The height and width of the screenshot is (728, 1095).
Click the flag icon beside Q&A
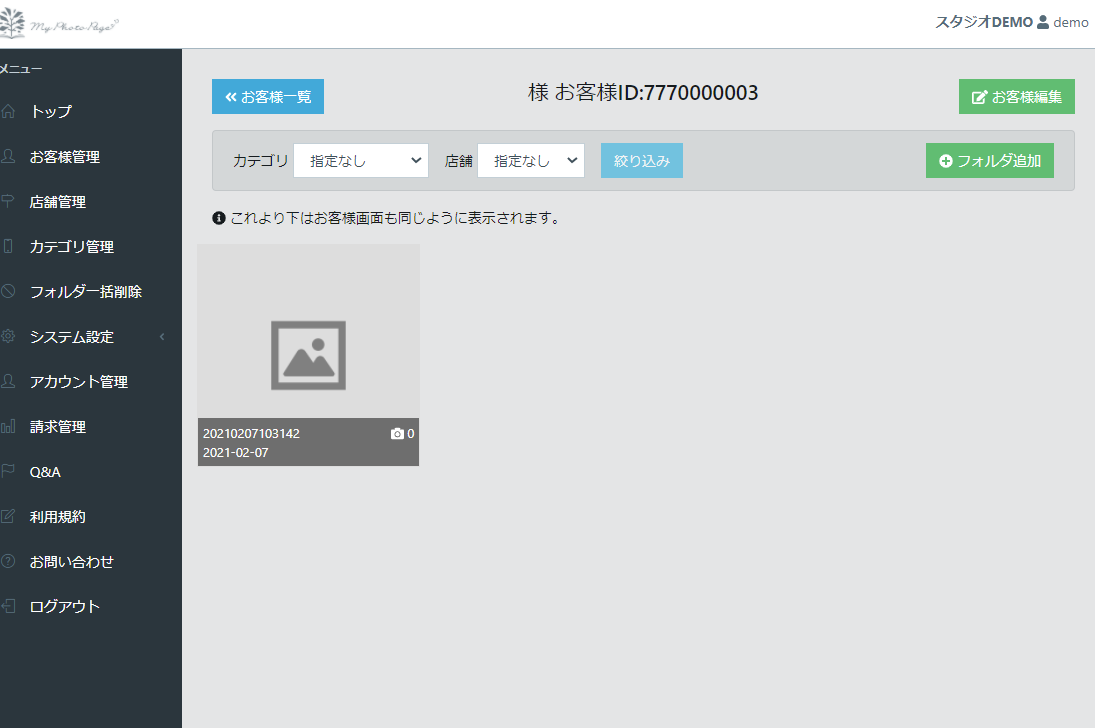(x=9, y=472)
